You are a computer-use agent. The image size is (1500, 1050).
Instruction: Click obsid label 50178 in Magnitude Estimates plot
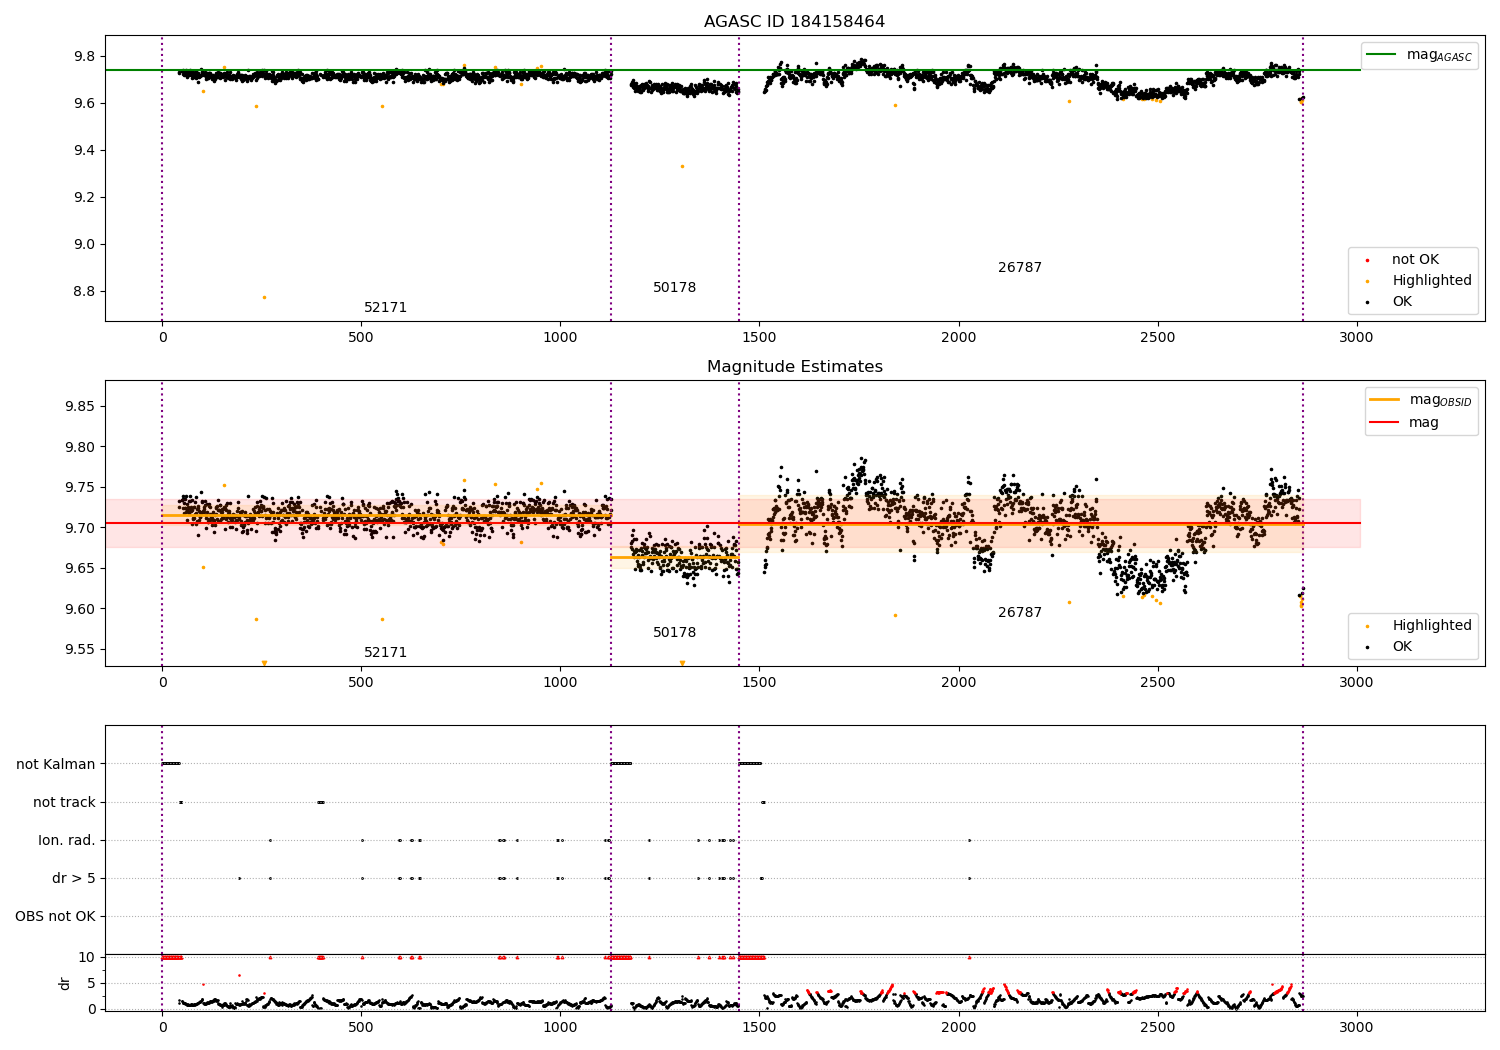[674, 633]
